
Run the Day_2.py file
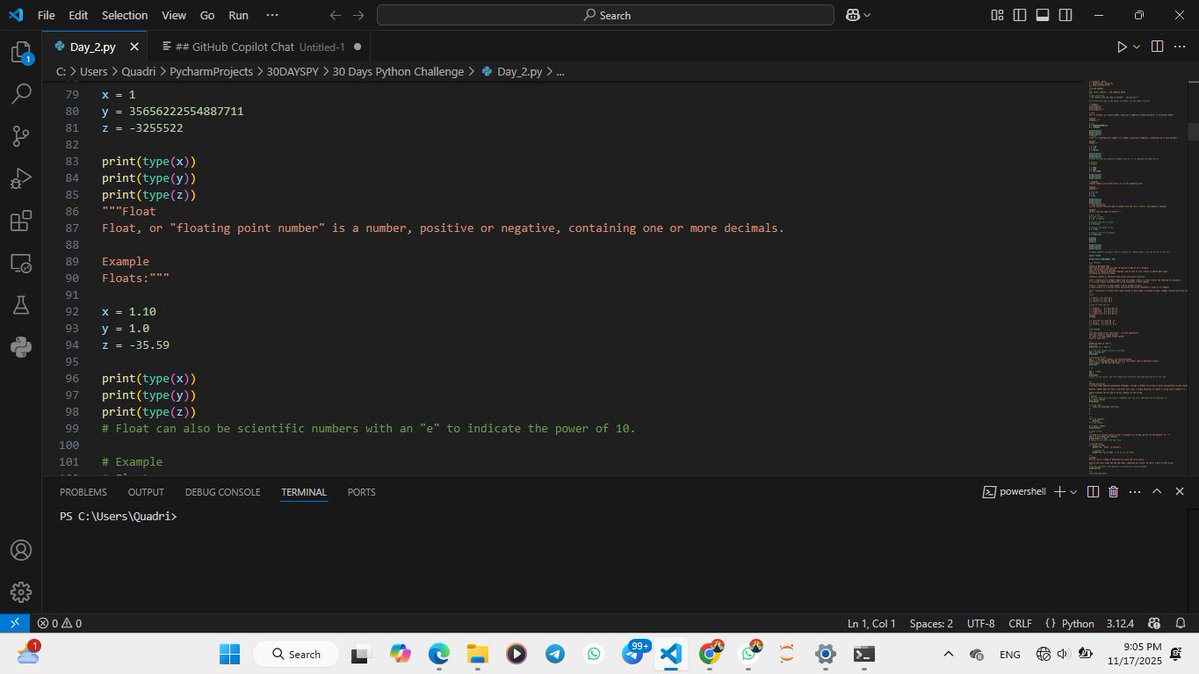click(x=1121, y=46)
